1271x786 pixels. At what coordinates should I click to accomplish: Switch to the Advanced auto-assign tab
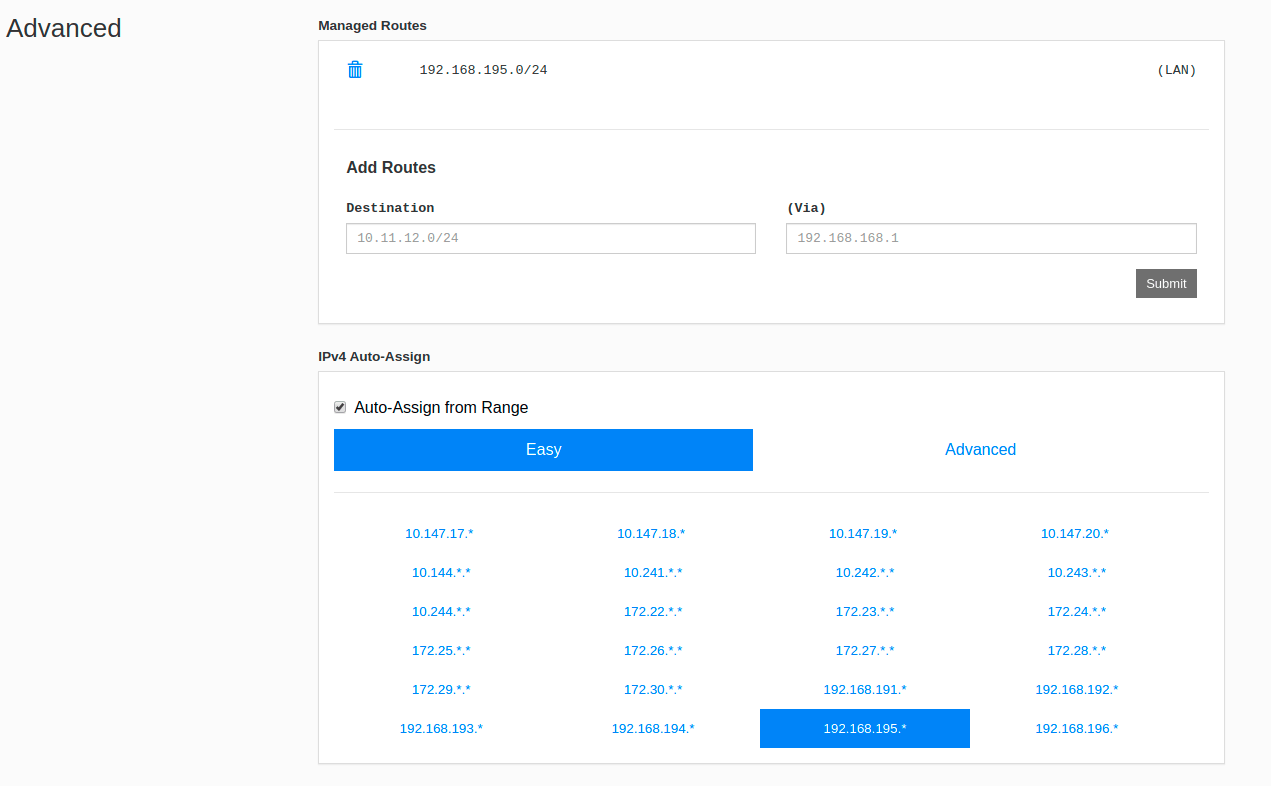980,450
